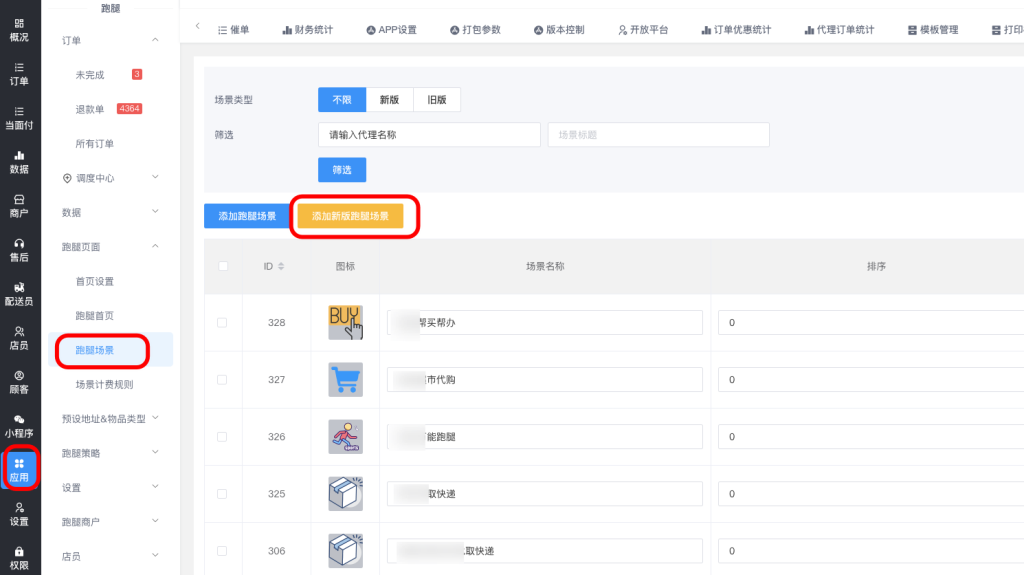Select the checkbox for row ID 326
The image size is (1024, 575).
[222, 437]
